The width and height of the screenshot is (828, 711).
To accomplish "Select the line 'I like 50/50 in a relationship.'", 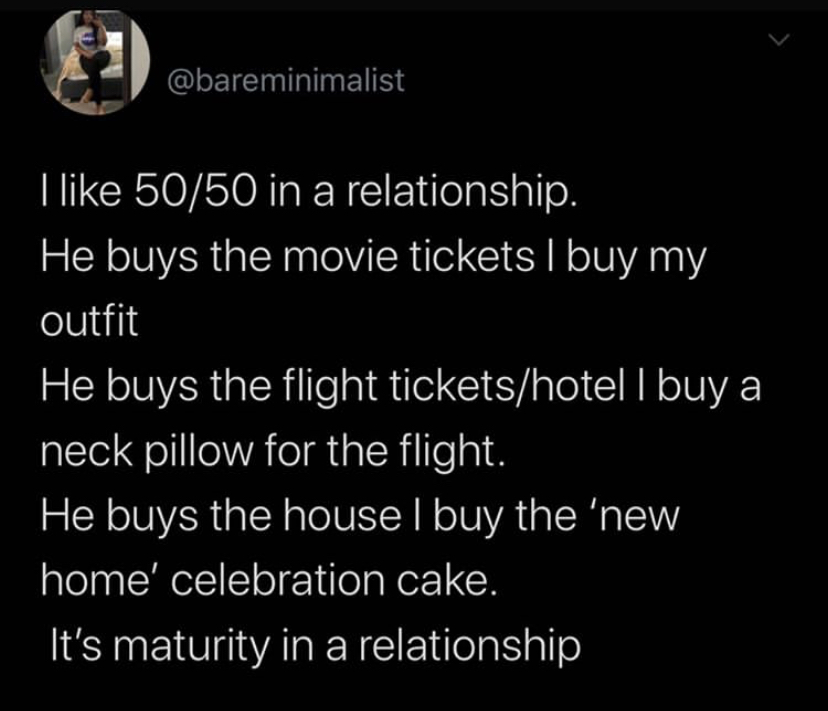I will click(x=309, y=191).
